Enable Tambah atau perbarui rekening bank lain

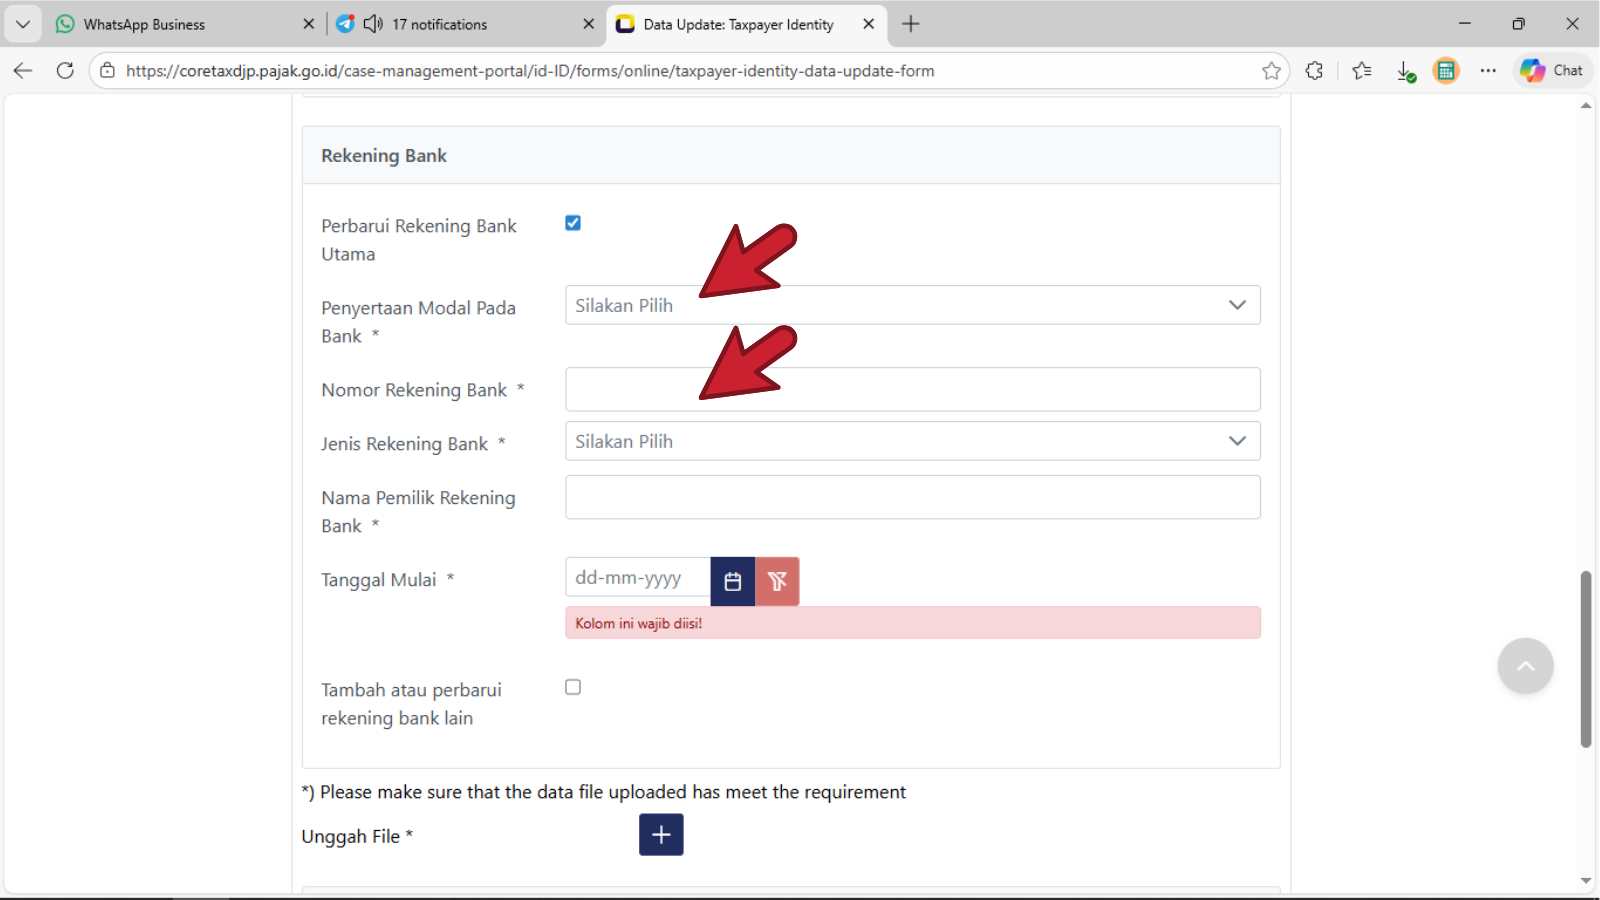(573, 687)
